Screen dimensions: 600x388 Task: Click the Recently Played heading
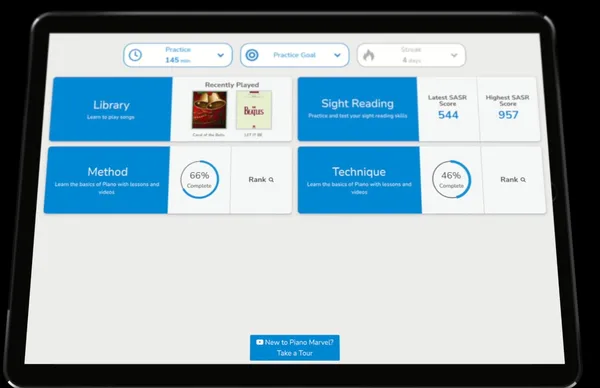click(x=232, y=85)
